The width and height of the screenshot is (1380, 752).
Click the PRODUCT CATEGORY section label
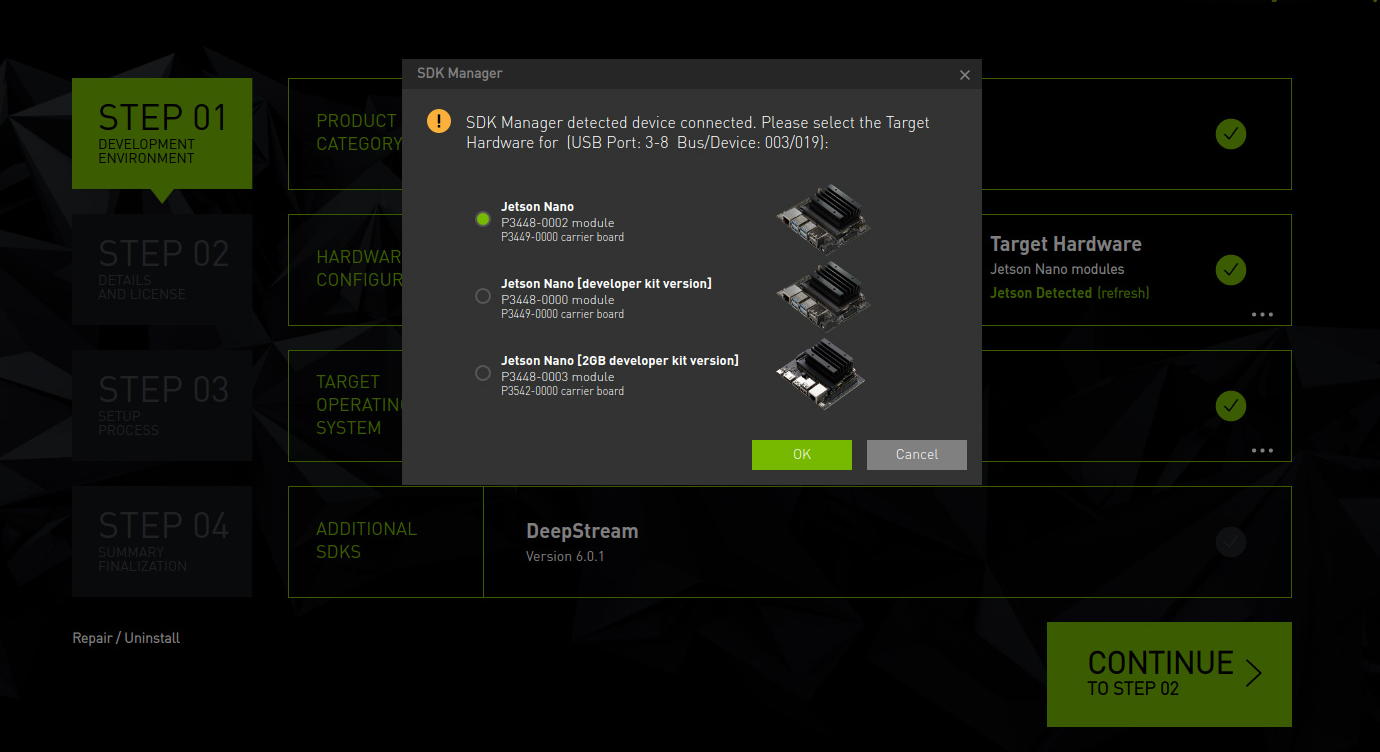pyautogui.click(x=359, y=132)
